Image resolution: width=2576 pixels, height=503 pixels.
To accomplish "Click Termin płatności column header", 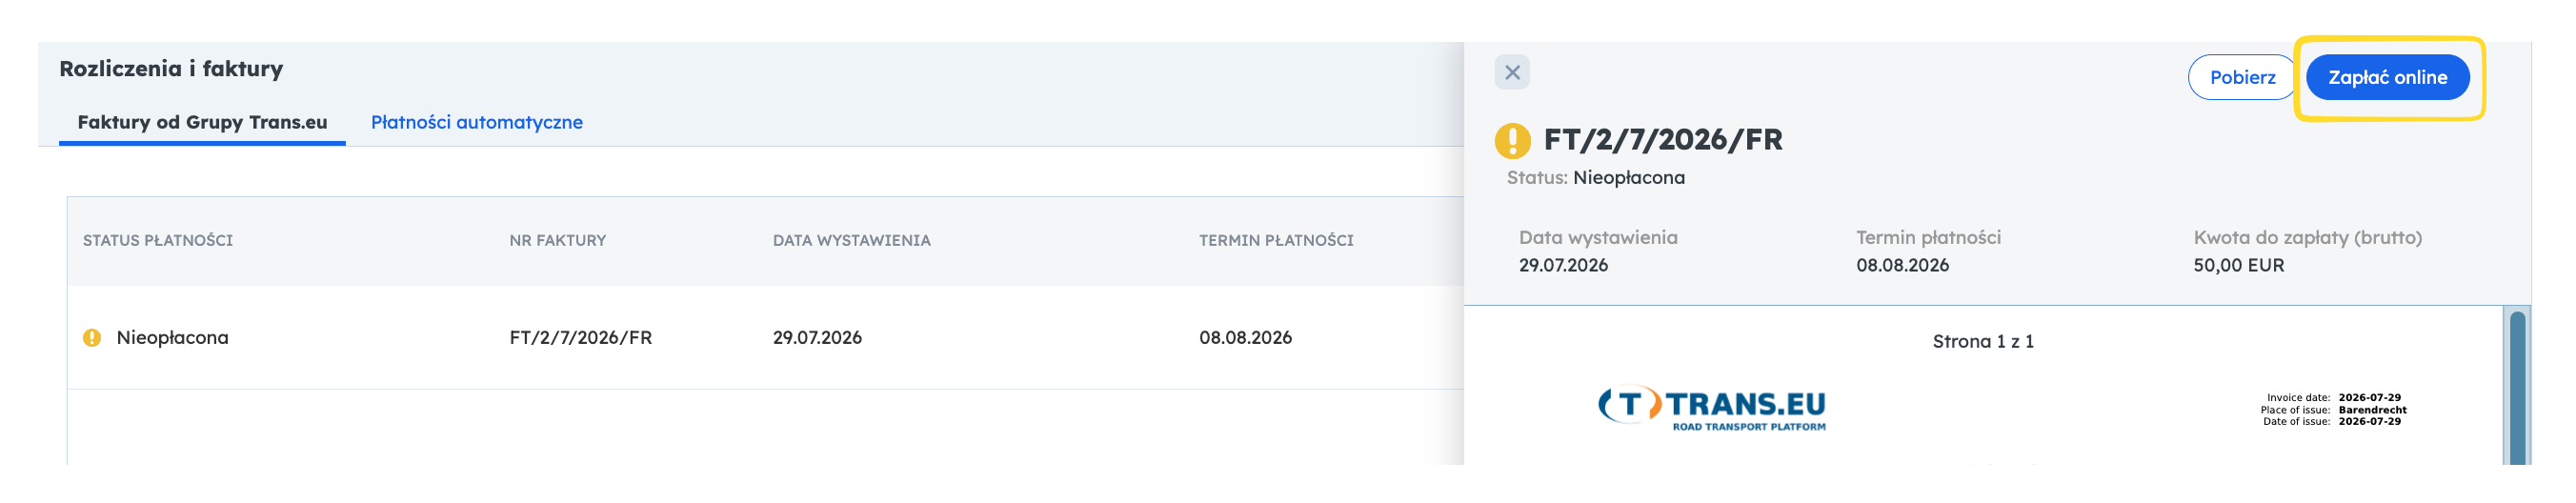I will tap(1276, 240).
